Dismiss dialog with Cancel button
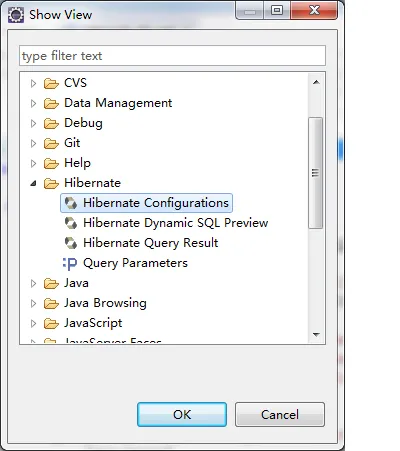Screen dimensions: 400x451 coord(280,414)
